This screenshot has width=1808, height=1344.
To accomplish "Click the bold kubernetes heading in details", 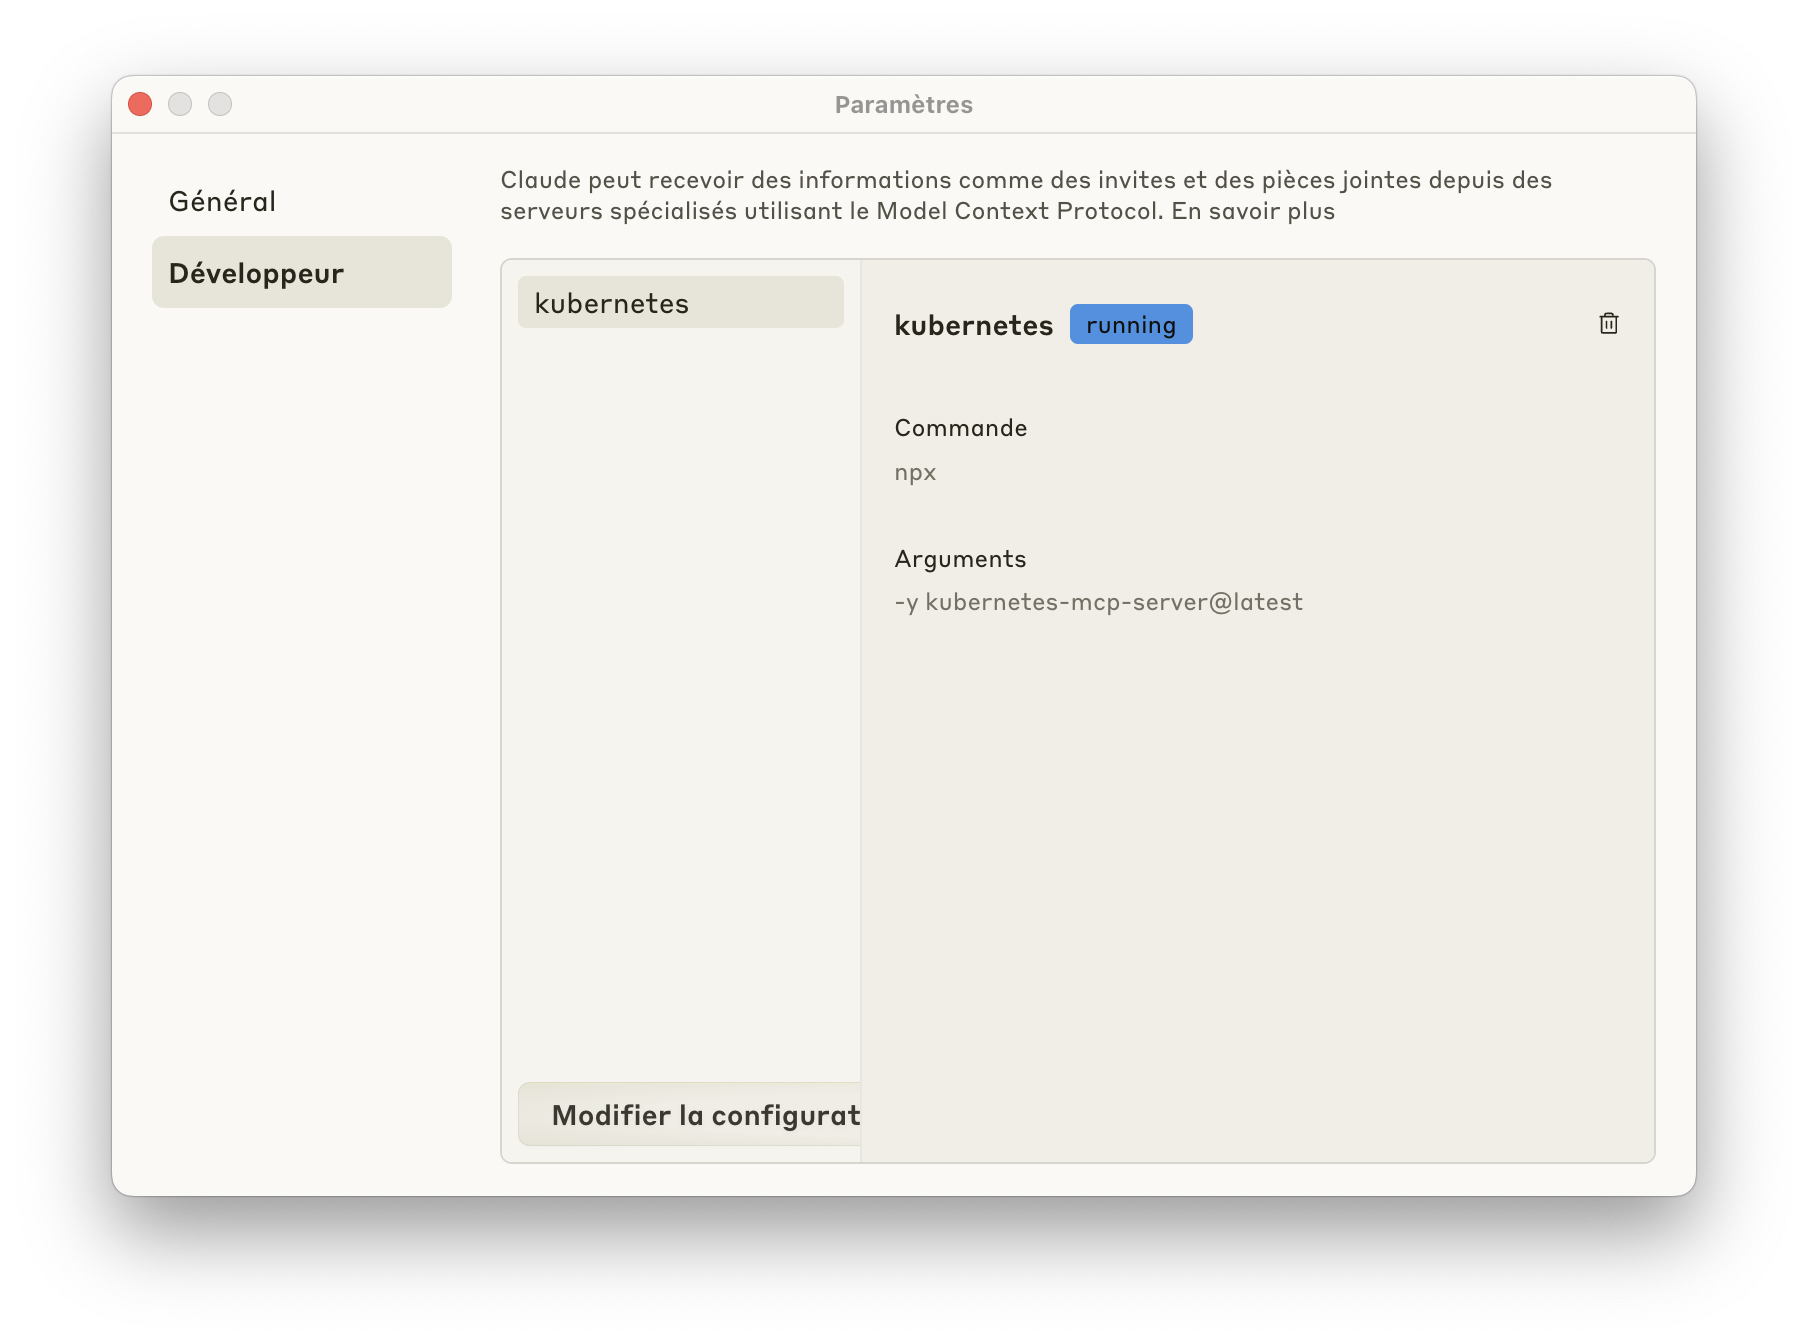I will click(x=973, y=326).
